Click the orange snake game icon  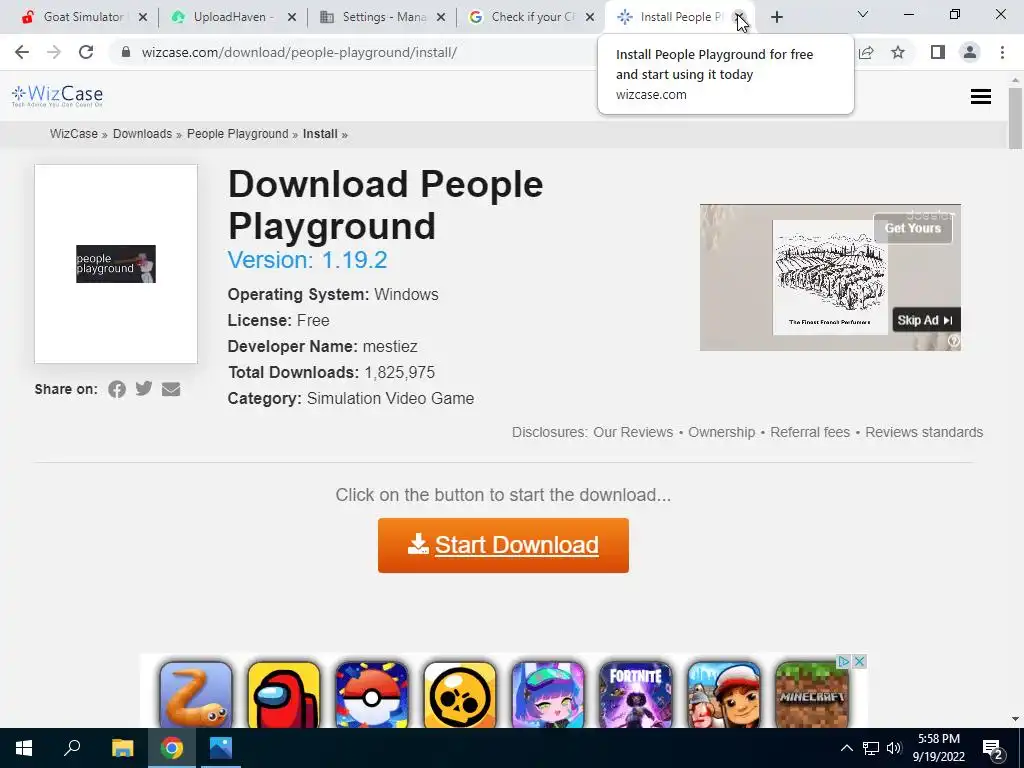pyautogui.click(x=195, y=695)
